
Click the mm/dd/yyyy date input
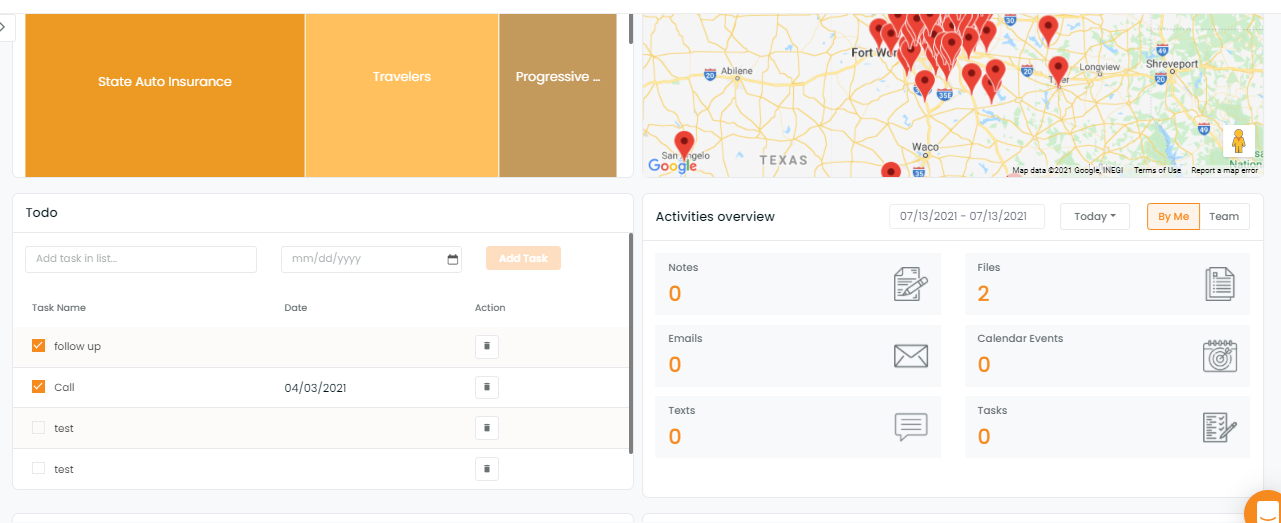point(371,259)
